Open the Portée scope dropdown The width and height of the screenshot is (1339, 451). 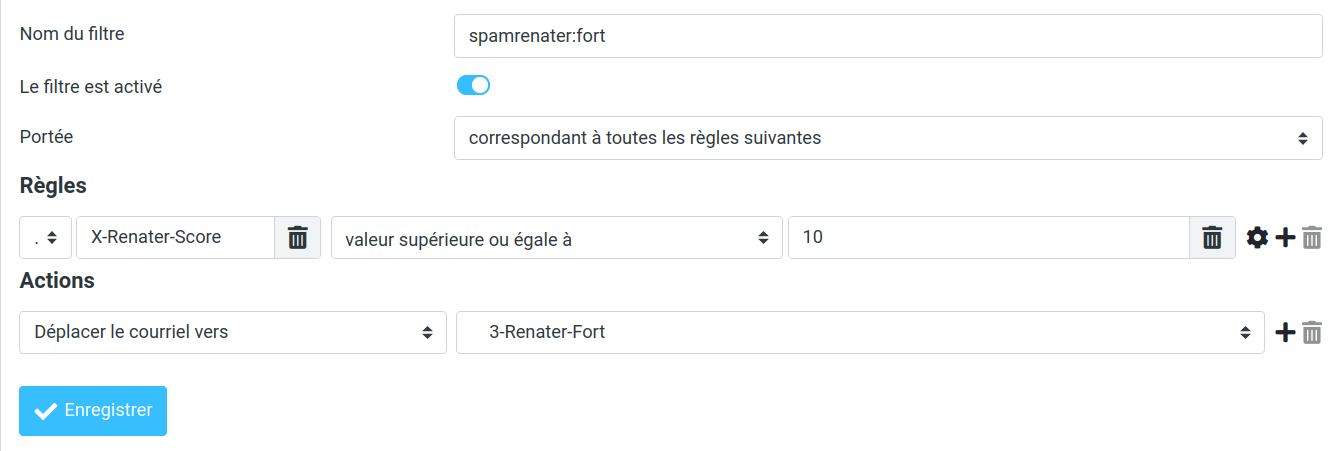(888, 138)
